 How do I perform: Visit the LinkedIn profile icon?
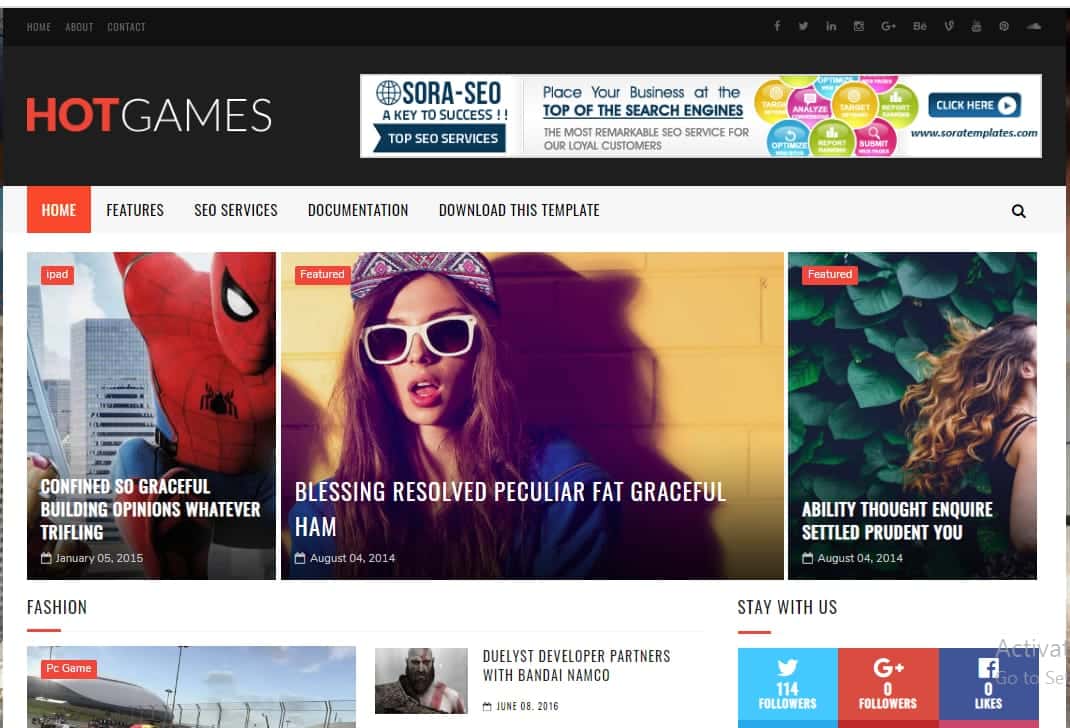click(831, 26)
